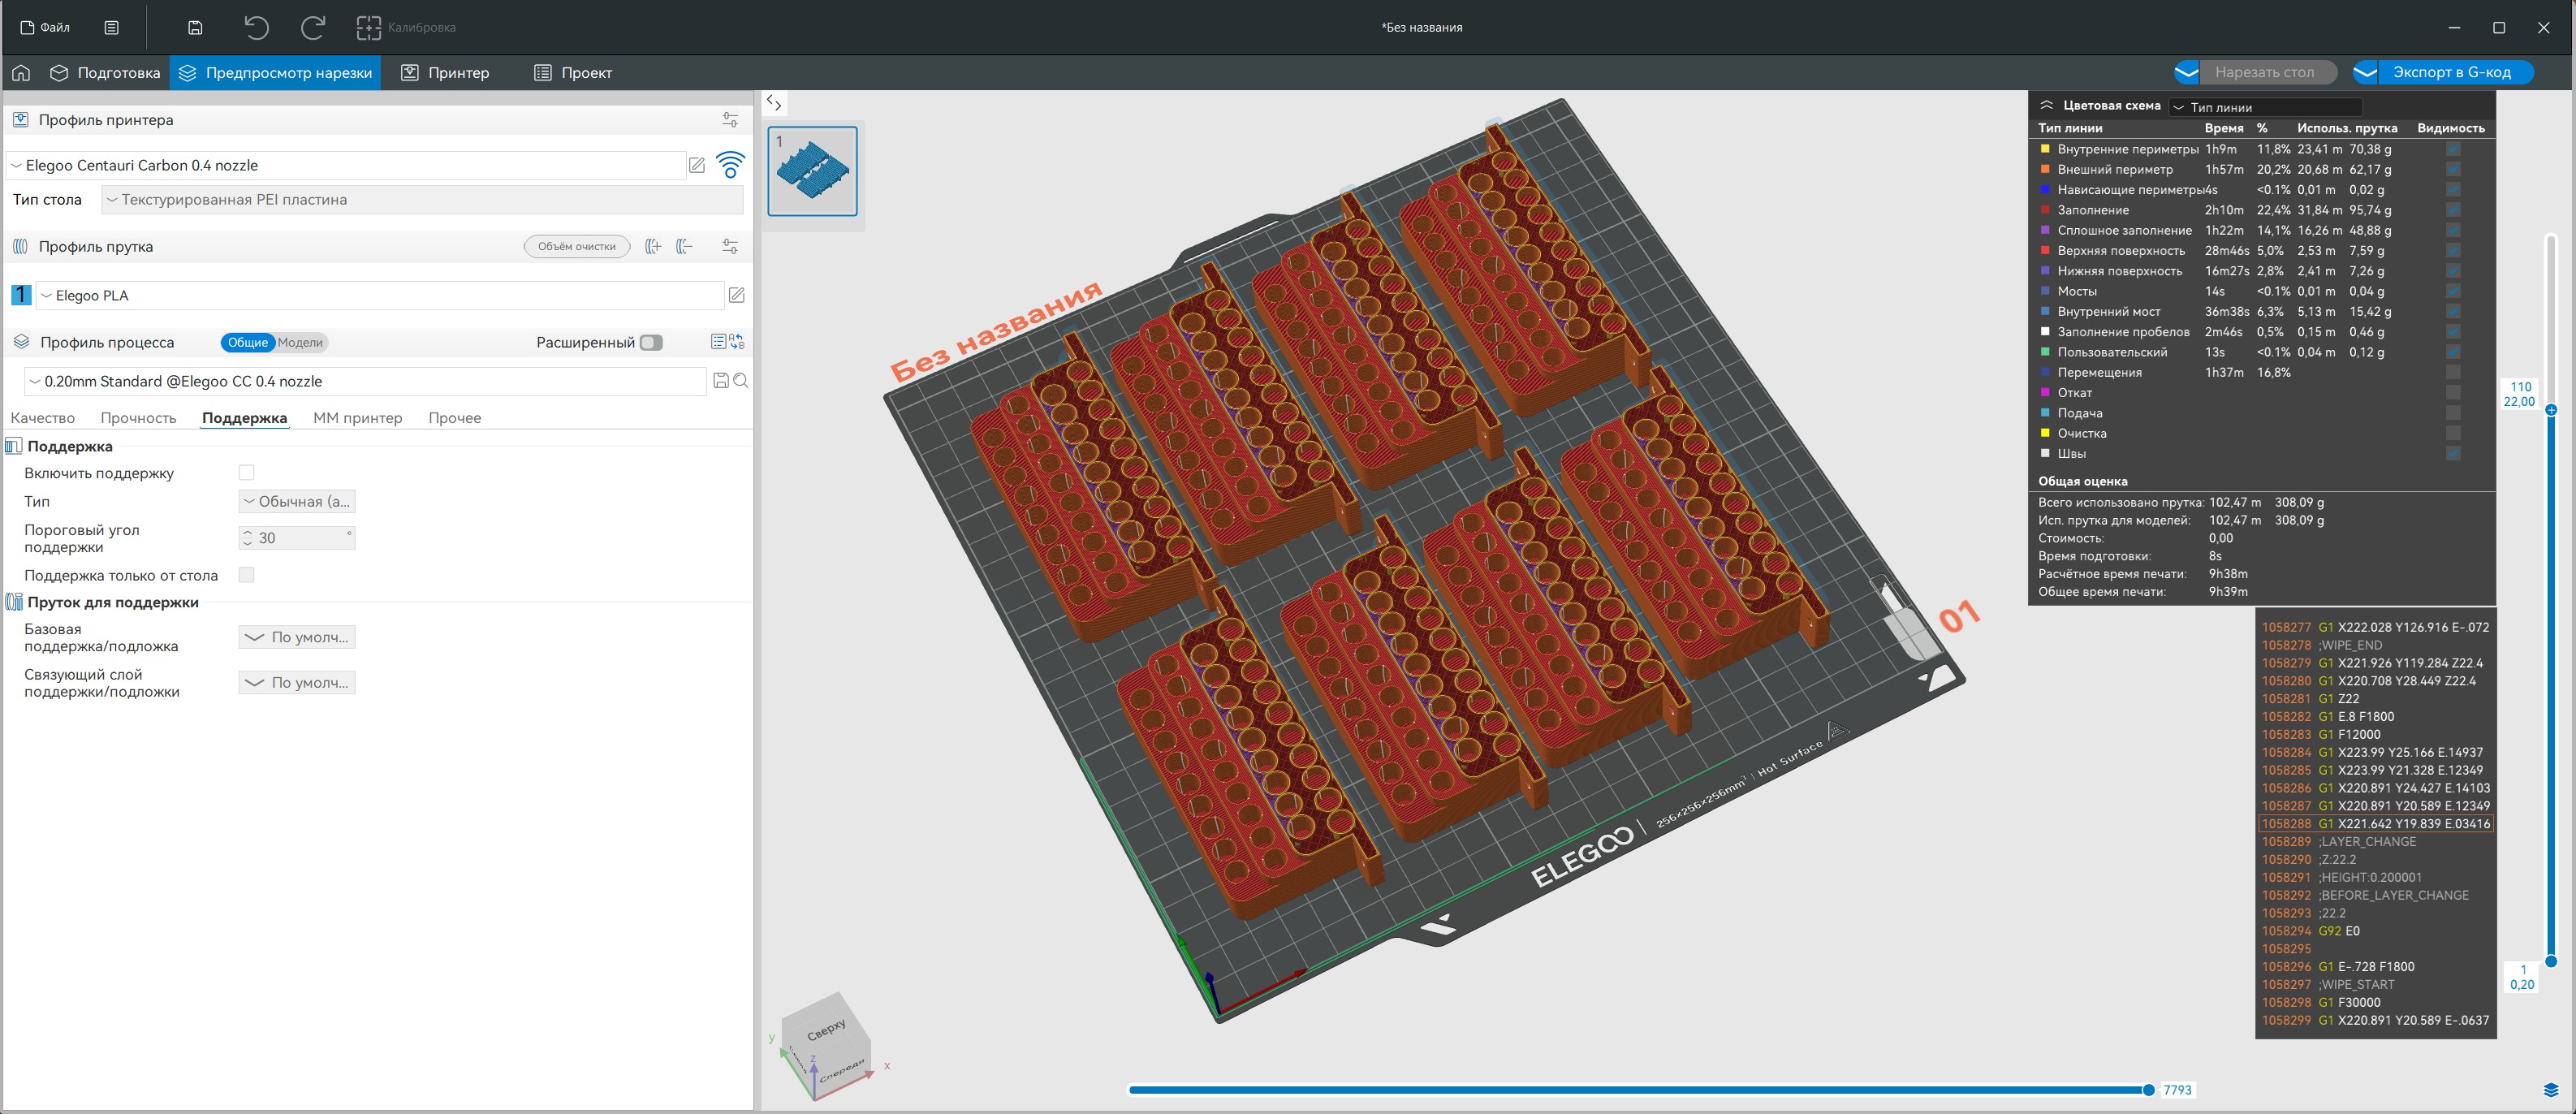Enable the "Включить поддержку" checkbox
The height and width of the screenshot is (1114, 2576).
[x=246, y=473]
